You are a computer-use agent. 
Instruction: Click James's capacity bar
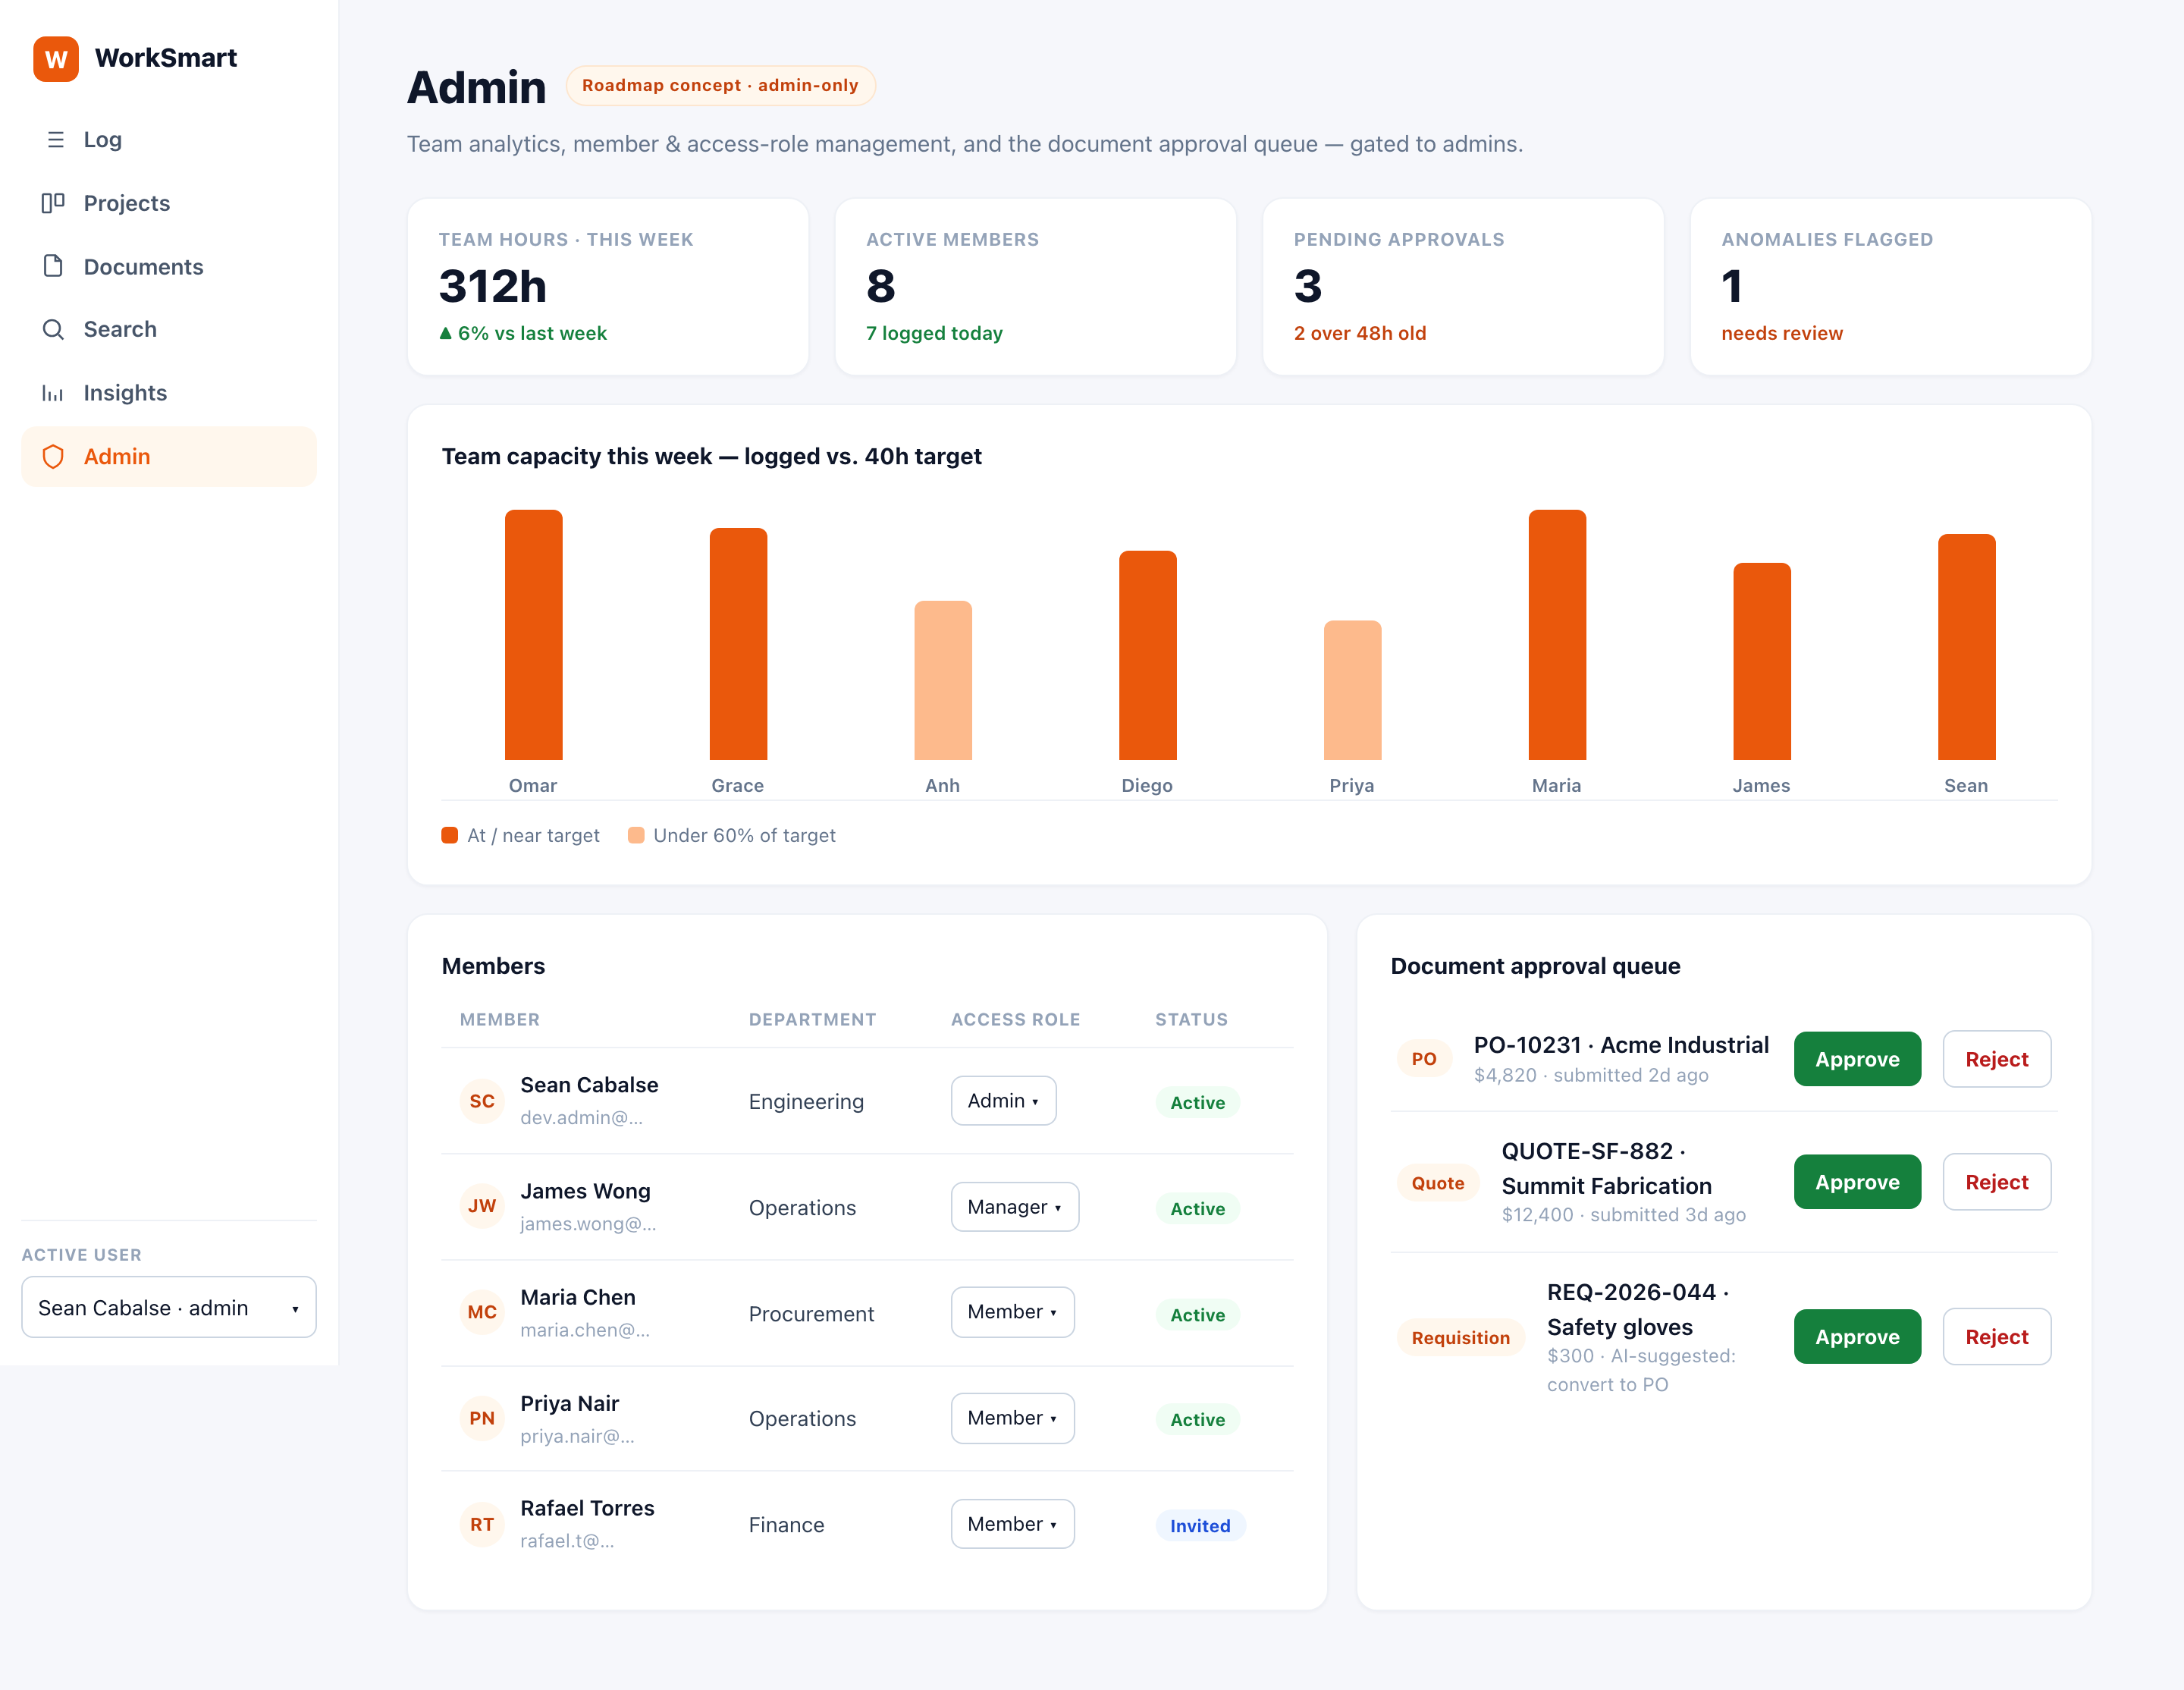click(x=1762, y=661)
